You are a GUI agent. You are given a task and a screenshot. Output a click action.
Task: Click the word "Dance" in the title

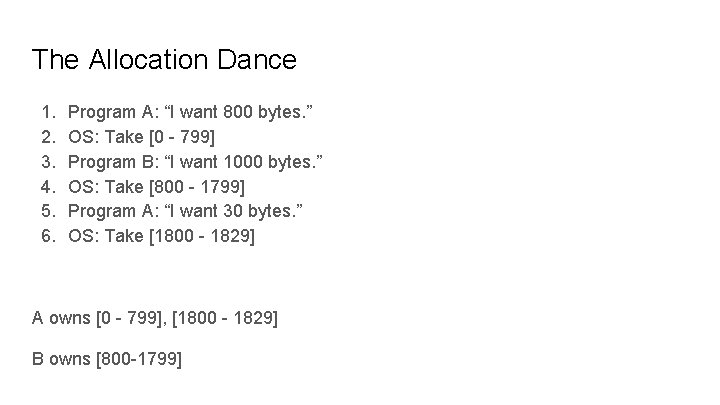[x=257, y=60]
